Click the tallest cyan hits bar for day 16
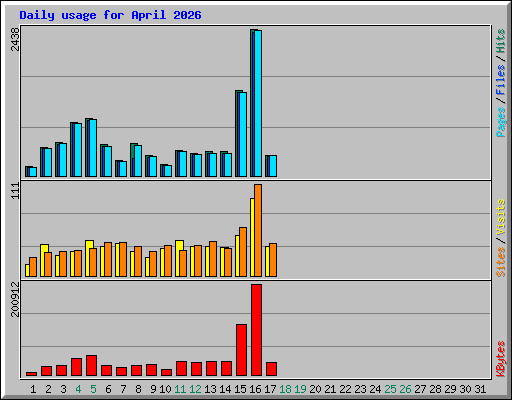Screen dimensions: 512x400 pyautogui.click(x=258, y=103)
